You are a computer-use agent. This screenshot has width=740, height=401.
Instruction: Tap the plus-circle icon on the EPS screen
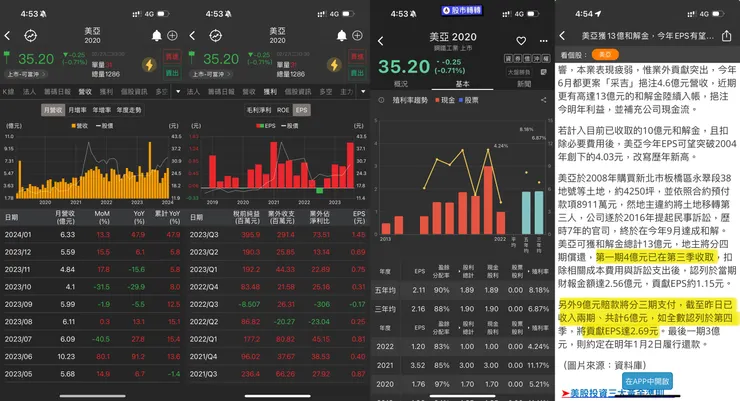click(358, 35)
